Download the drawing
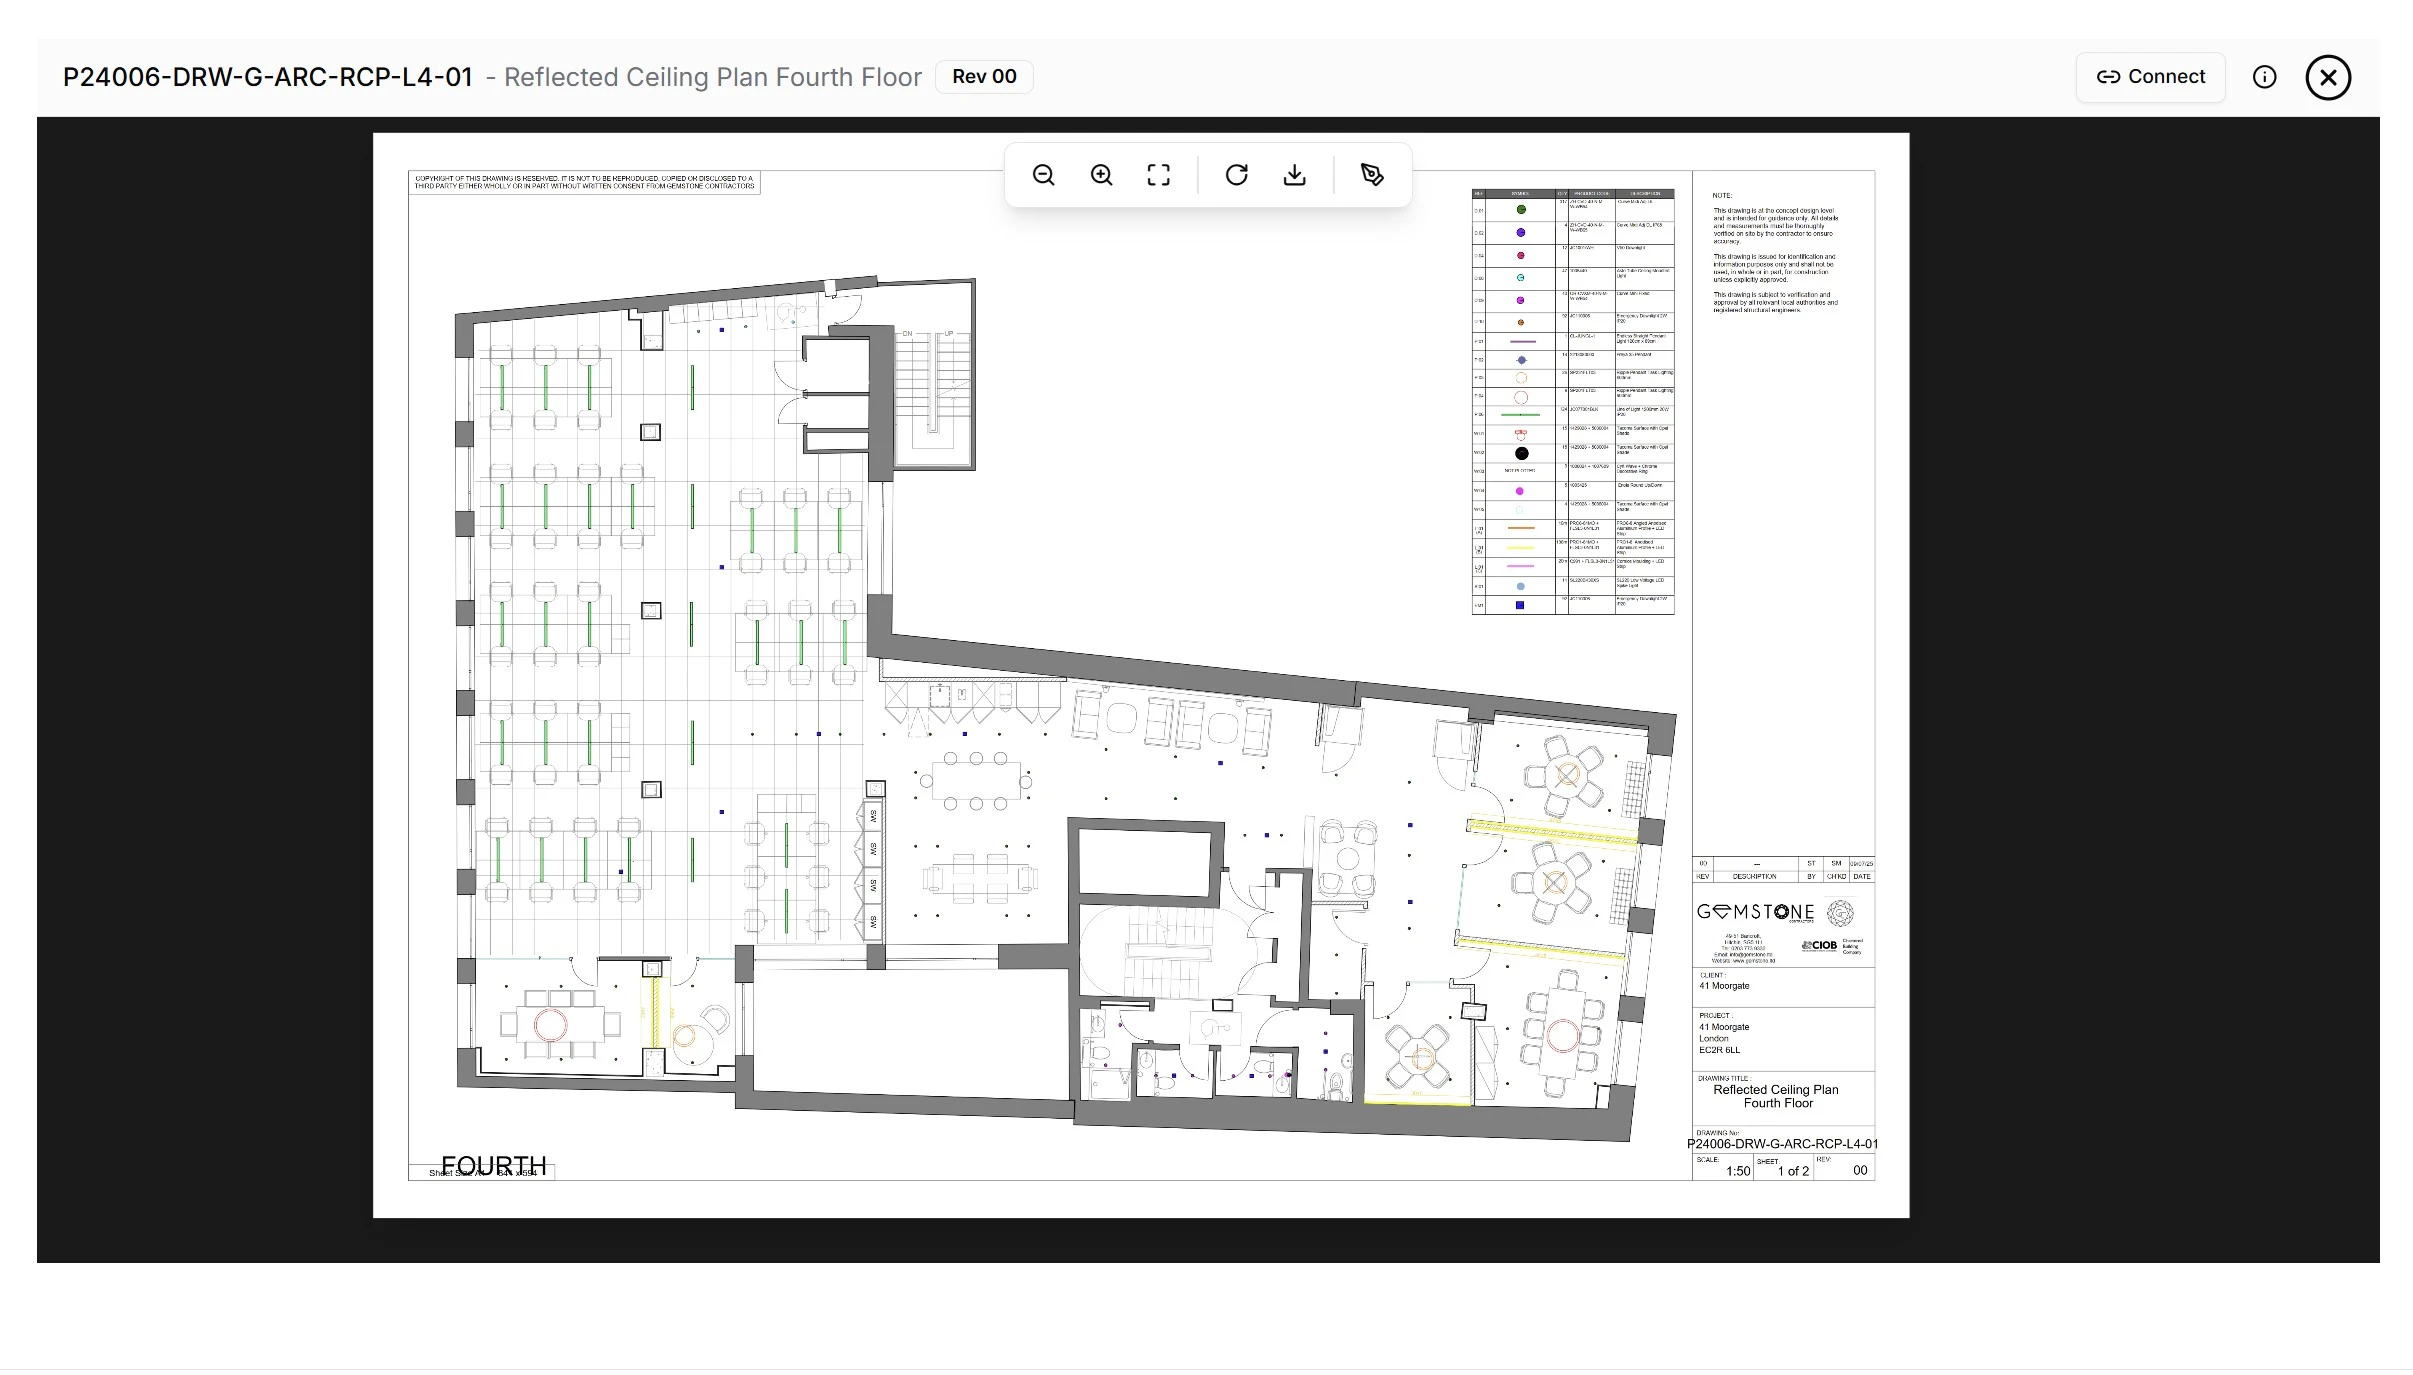The width and height of the screenshot is (2413, 1375). pyautogui.click(x=1295, y=174)
